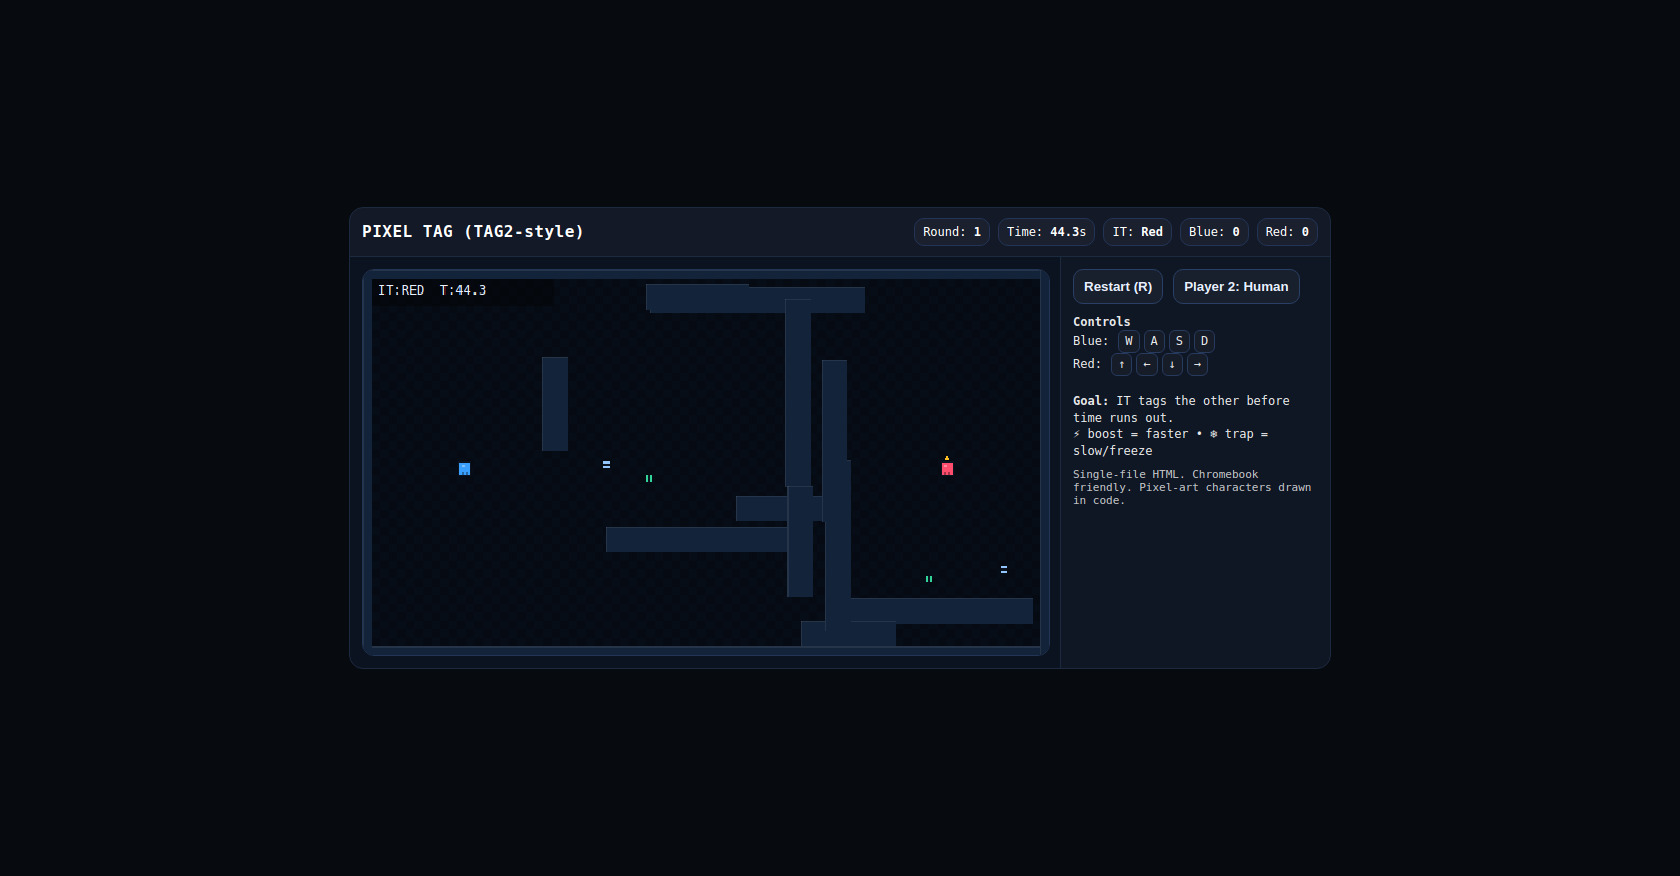Click the Red: 0 score pill
This screenshot has height=876, width=1680.
(1287, 232)
